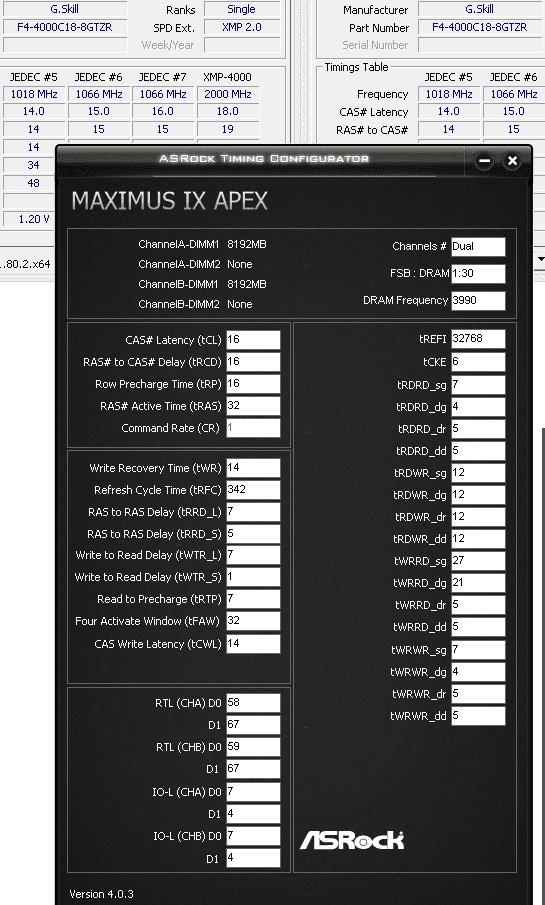
Task: Click the tRDRD_dr value field
Action: 479,429
